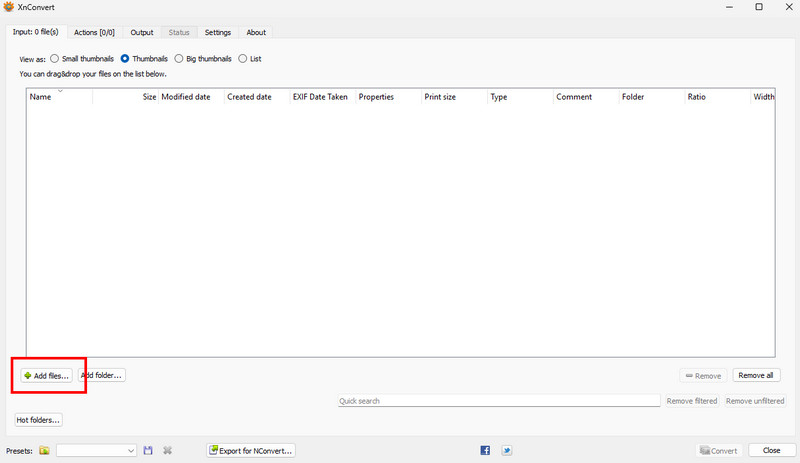This screenshot has height=463, width=800.
Task: Click Add files button
Action: (45, 376)
